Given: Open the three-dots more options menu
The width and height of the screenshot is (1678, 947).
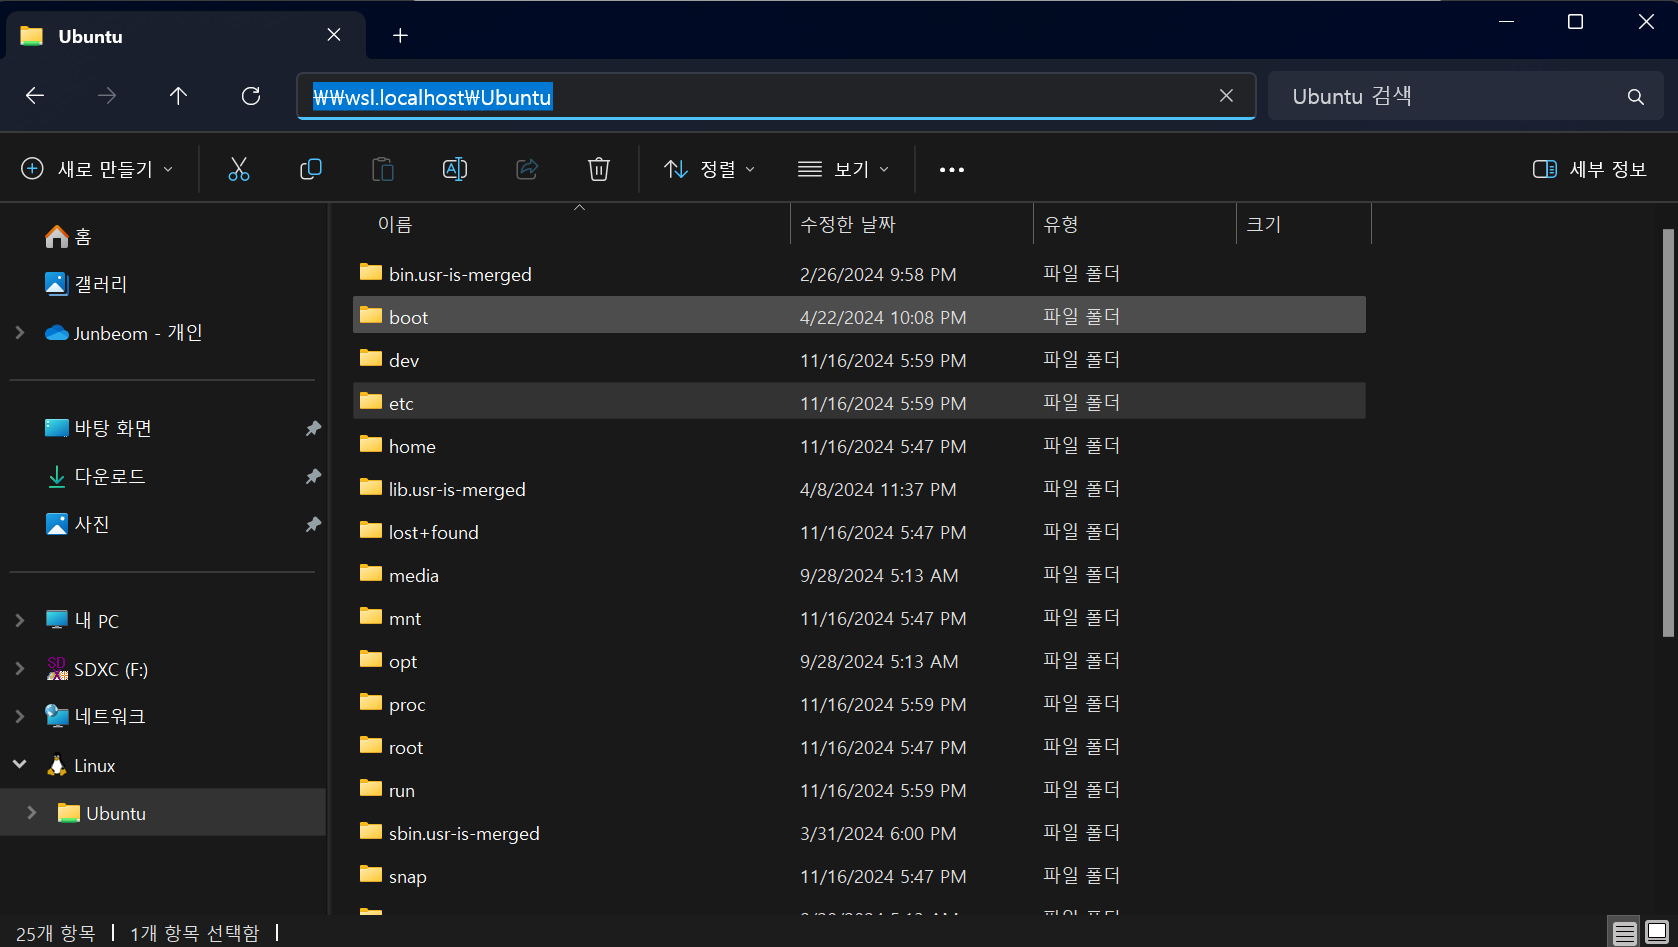Looking at the screenshot, I should (952, 170).
